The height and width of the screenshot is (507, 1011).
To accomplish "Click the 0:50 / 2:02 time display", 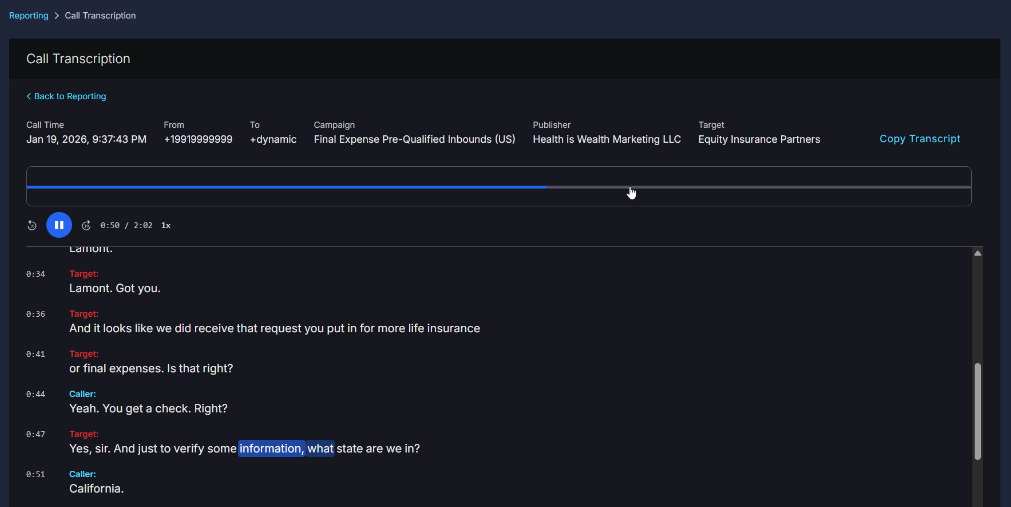I will (x=126, y=225).
